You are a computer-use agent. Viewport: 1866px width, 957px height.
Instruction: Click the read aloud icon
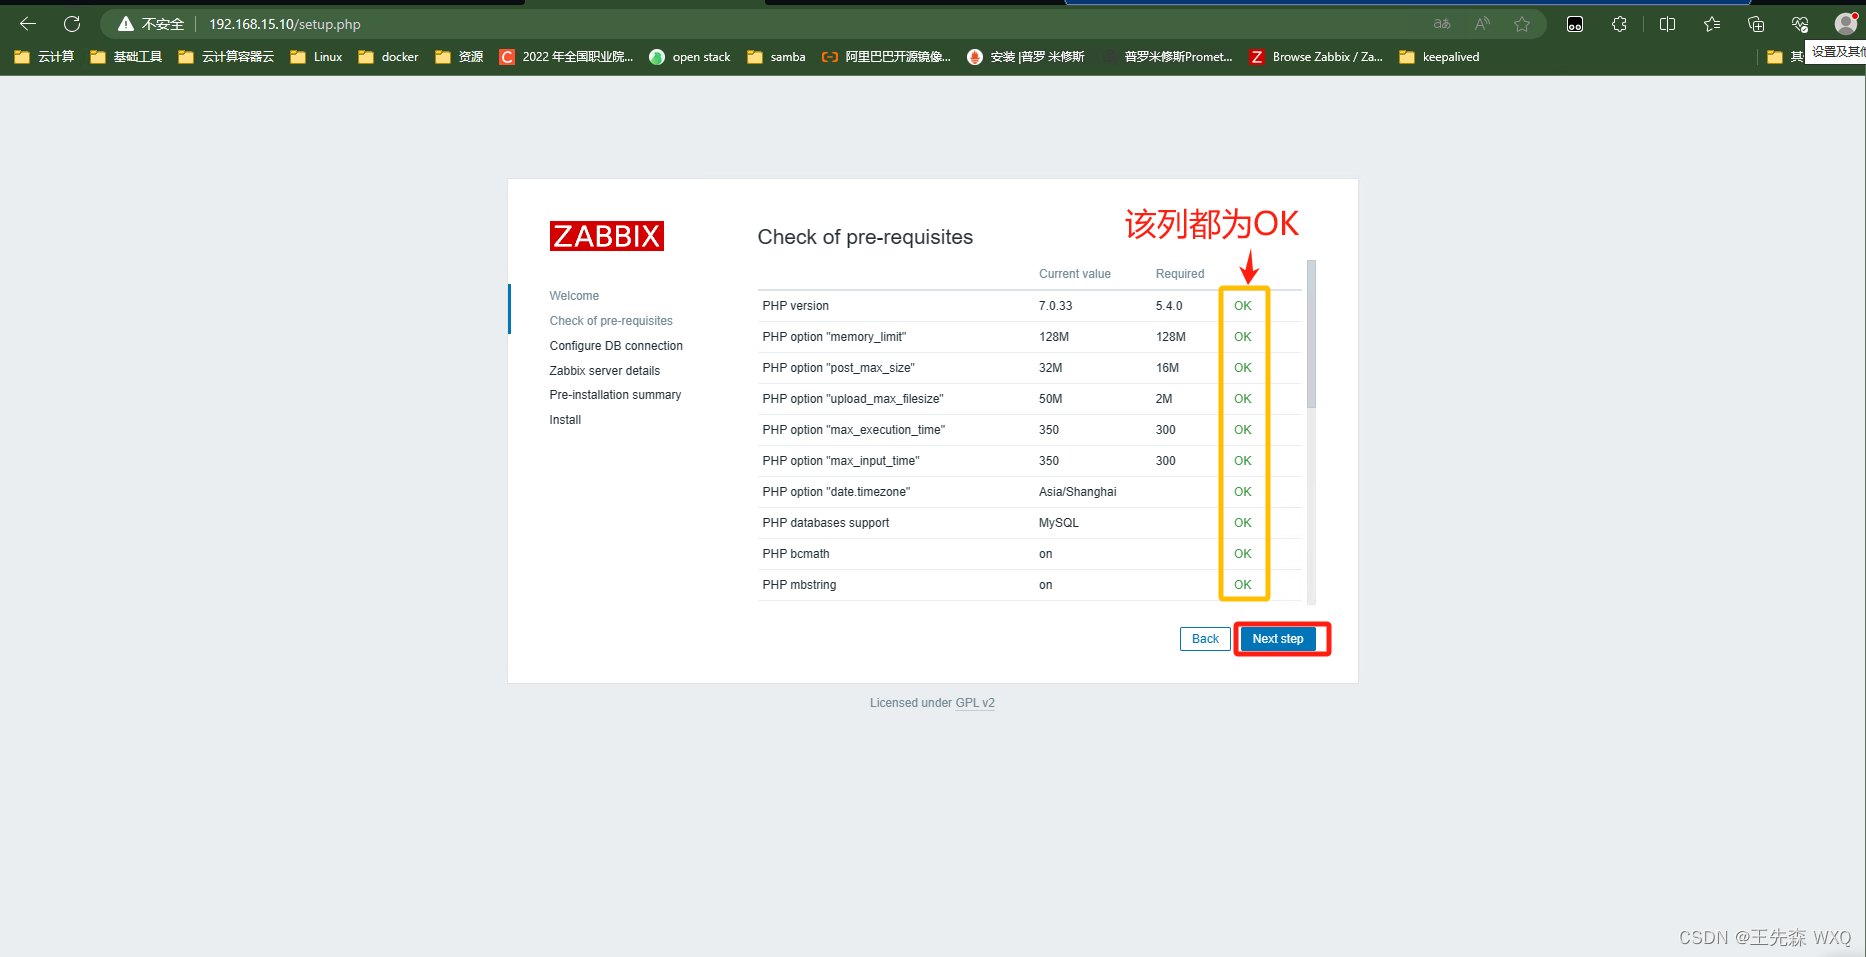tap(1482, 24)
